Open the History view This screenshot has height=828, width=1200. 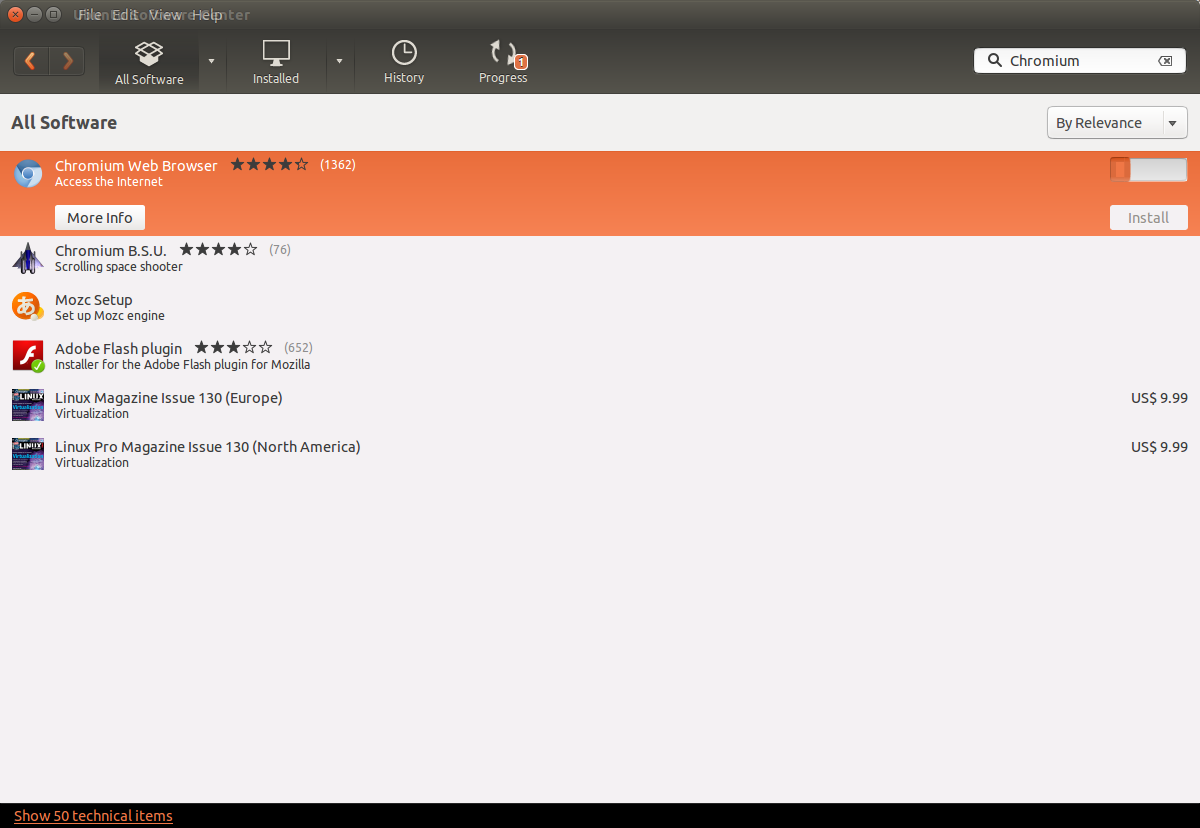pyautogui.click(x=404, y=63)
